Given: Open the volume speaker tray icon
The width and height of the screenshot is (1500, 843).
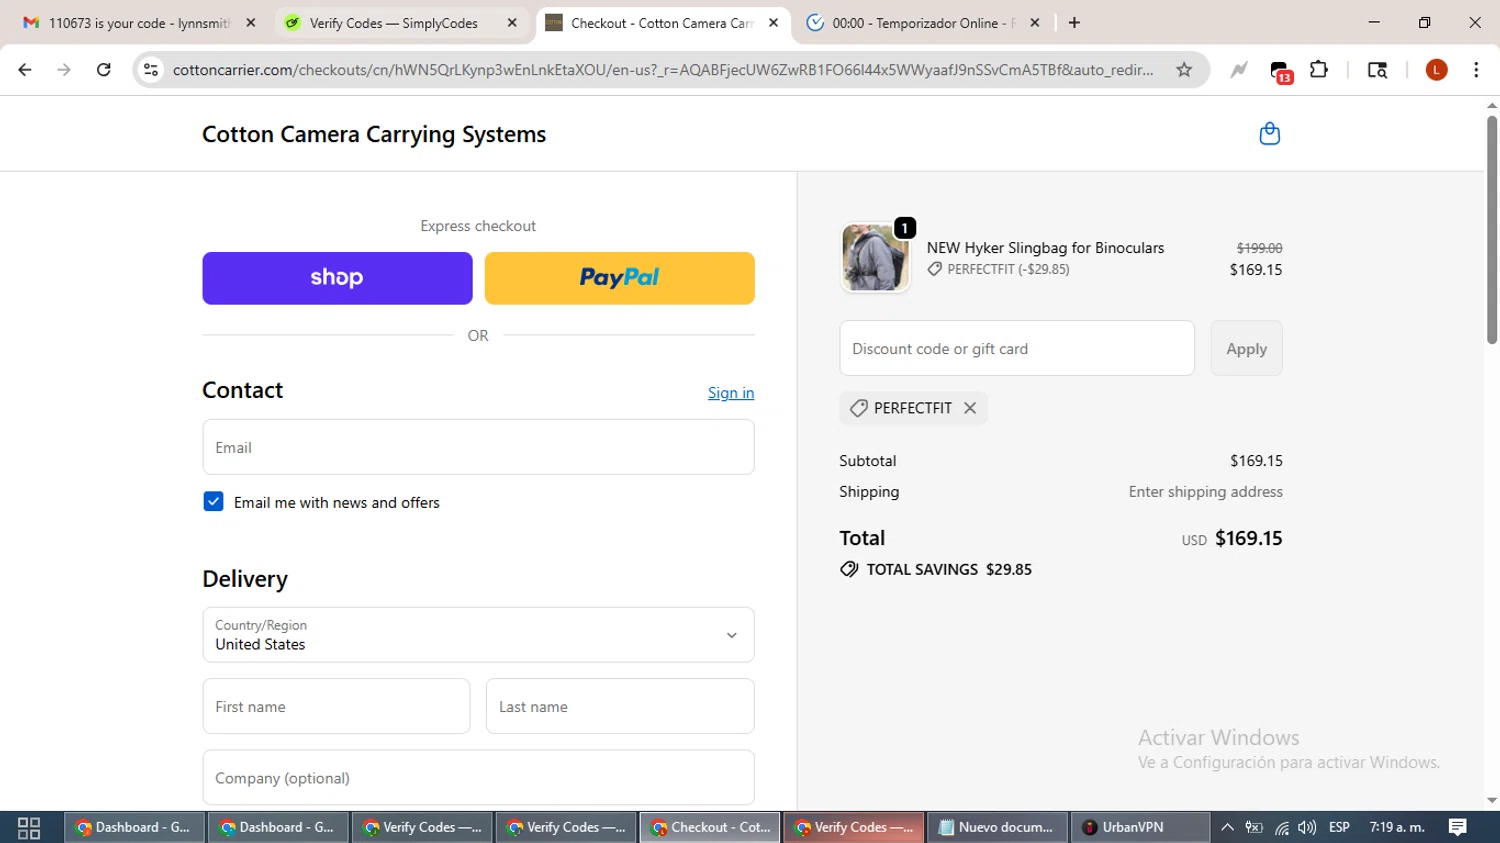Looking at the screenshot, I should coord(1307,827).
